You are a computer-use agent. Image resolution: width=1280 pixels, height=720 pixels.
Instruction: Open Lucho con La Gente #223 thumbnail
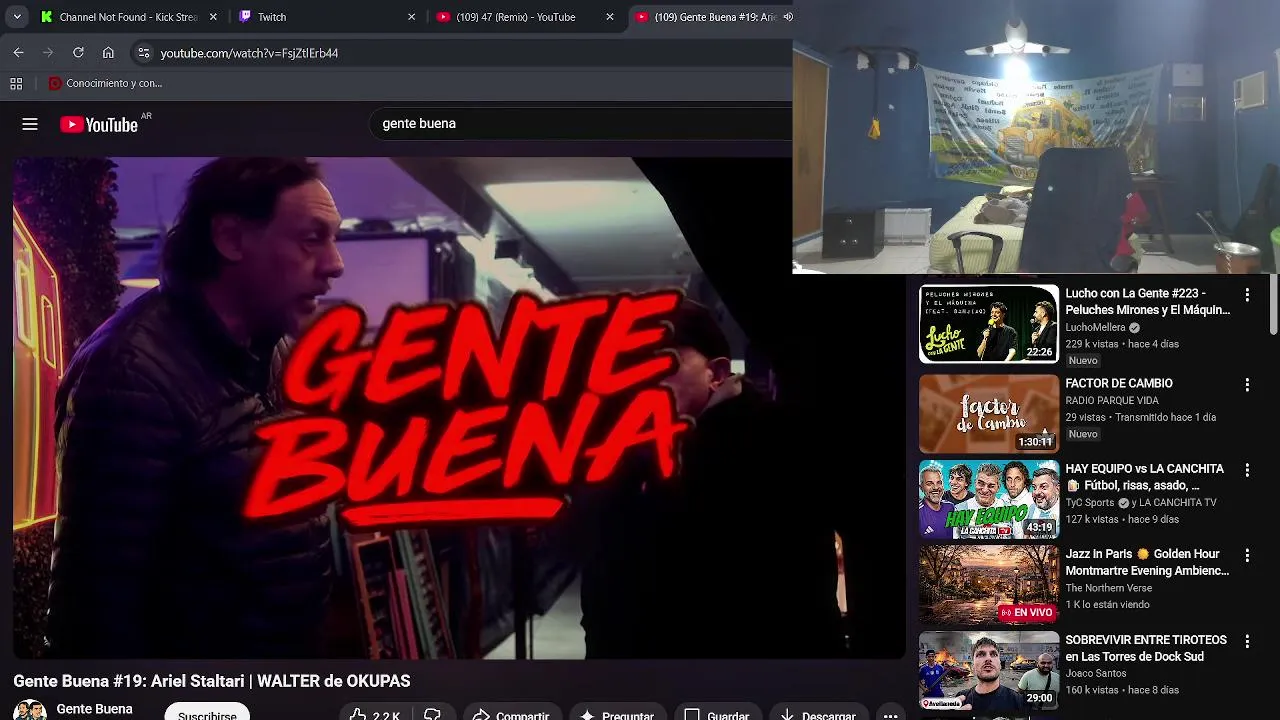[988, 324]
